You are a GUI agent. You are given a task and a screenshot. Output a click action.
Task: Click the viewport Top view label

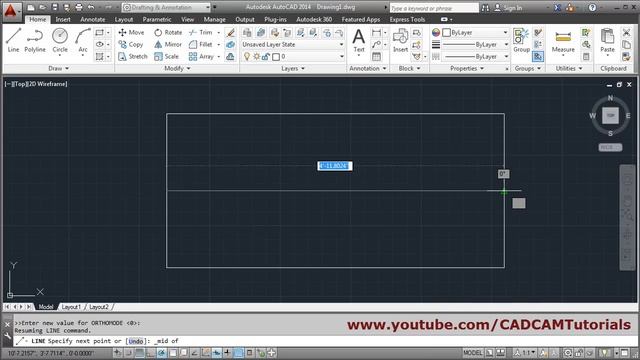point(20,84)
